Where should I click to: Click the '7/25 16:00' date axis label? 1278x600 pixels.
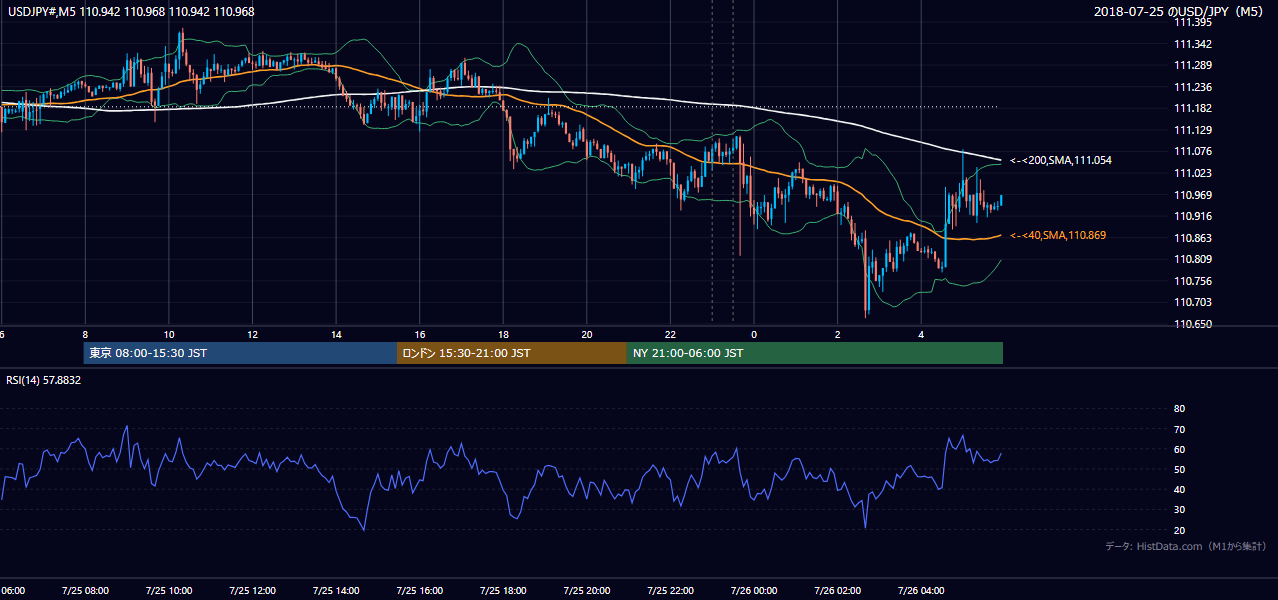(419, 590)
